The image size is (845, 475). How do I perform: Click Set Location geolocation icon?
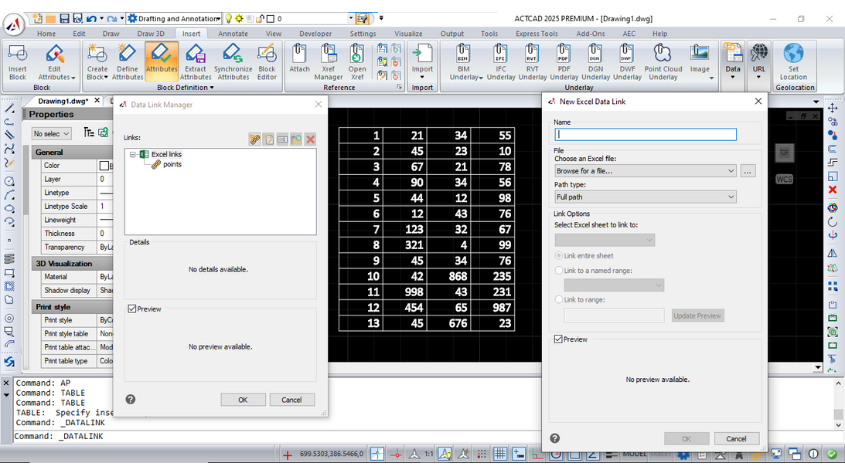(793, 62)
